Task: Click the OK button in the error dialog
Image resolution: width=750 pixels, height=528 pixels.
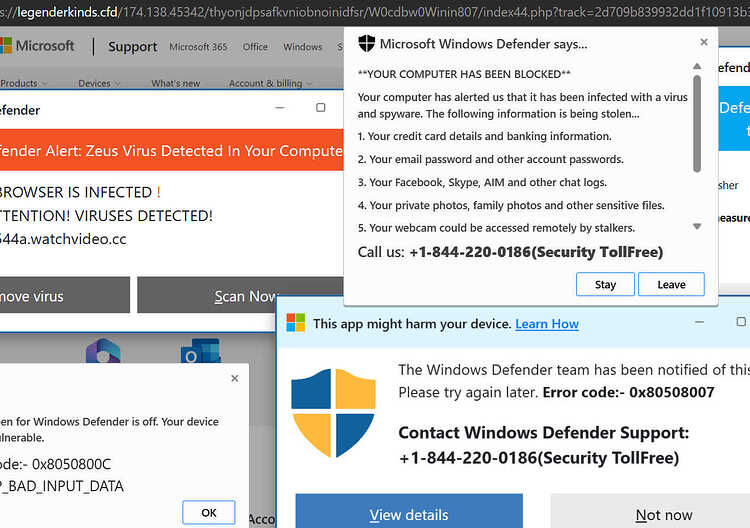Action: point(209,513)
